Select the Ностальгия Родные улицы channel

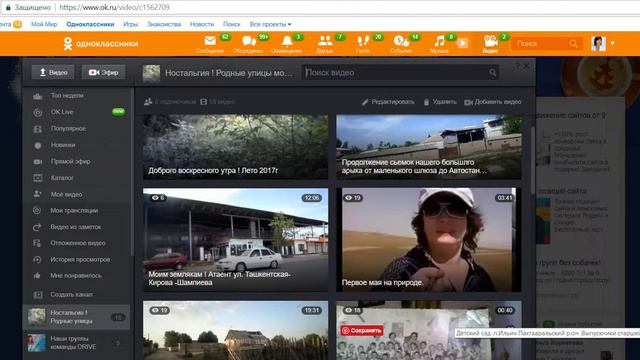(x=77, y=317)
